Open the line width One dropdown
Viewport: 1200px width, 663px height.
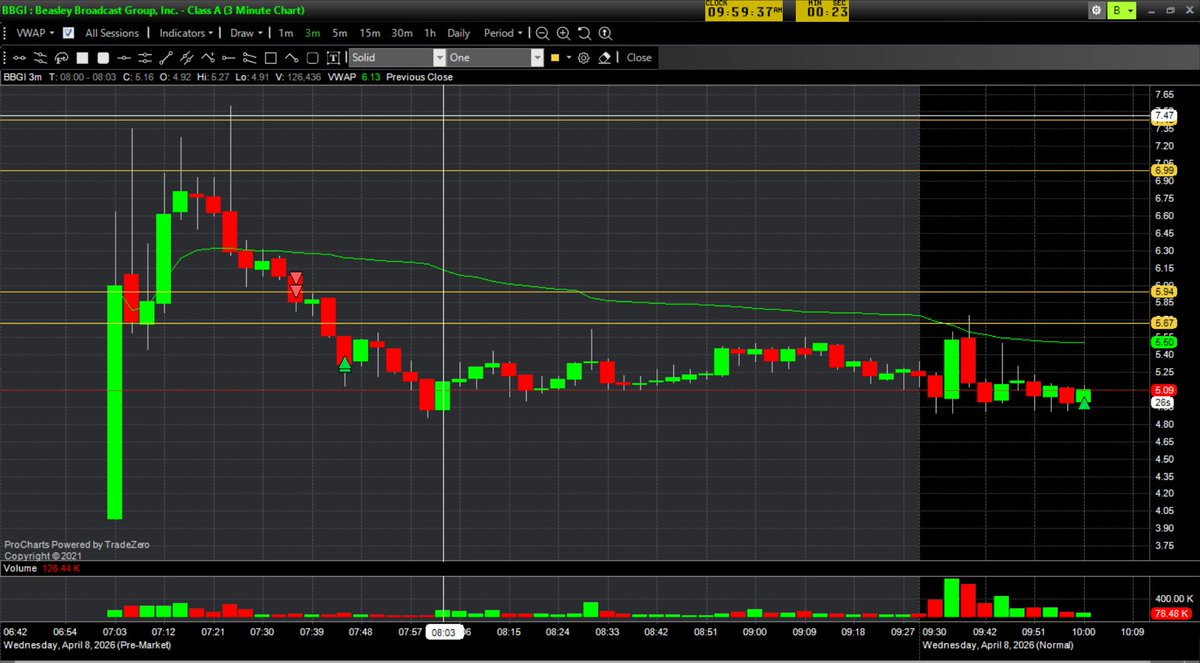click(536, 58)
